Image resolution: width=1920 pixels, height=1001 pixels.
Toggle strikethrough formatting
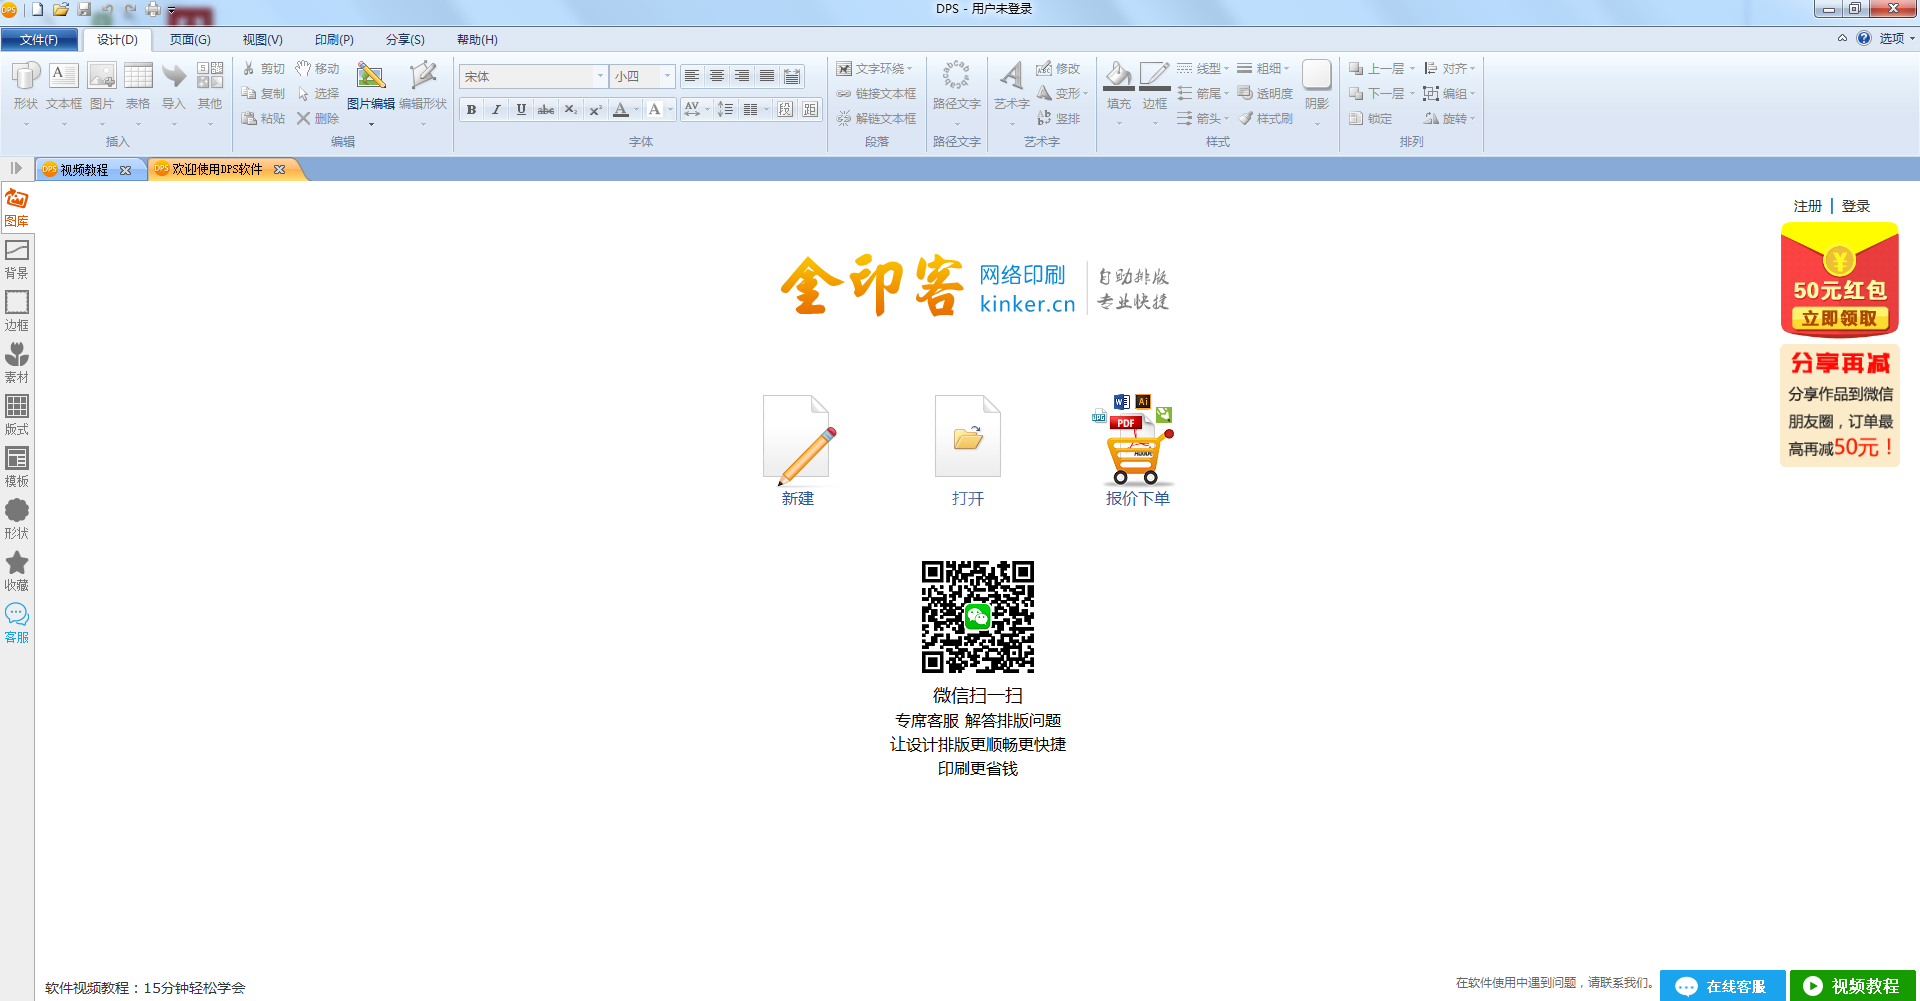[x=546, y=109]
